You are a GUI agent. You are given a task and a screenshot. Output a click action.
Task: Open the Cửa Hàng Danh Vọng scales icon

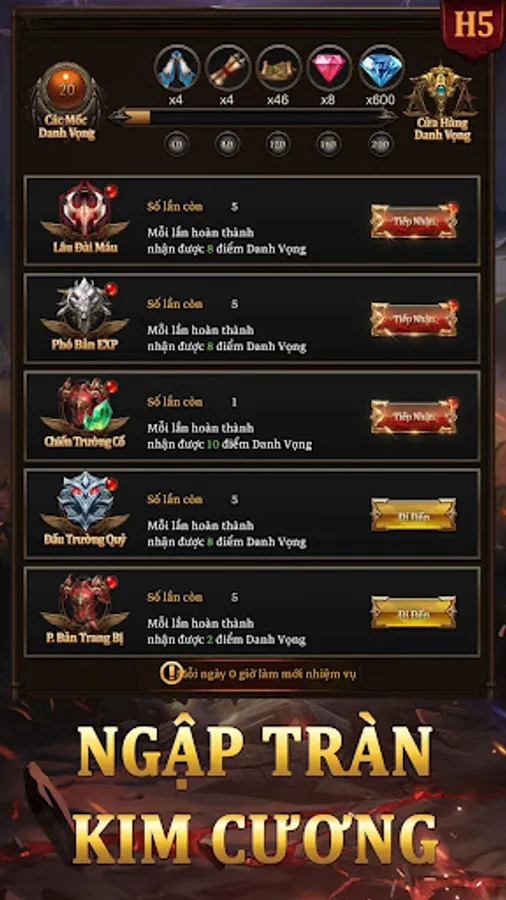tap(441, 91)
